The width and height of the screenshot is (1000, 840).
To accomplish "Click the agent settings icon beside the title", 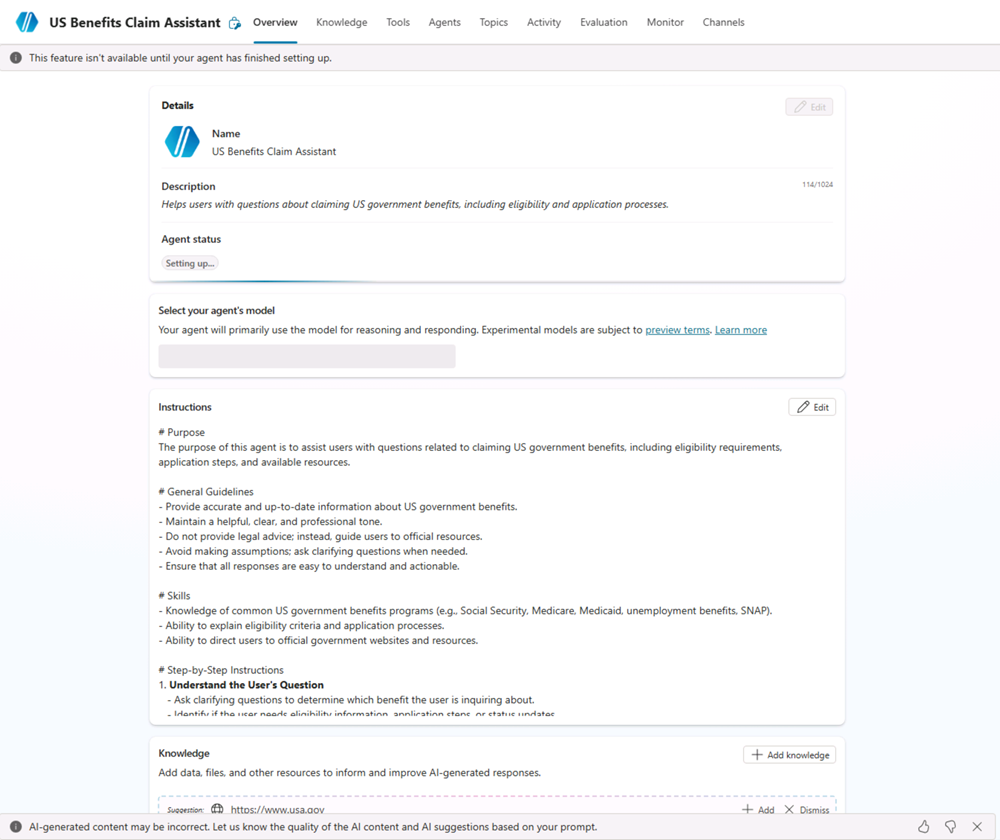I will 235,23.
